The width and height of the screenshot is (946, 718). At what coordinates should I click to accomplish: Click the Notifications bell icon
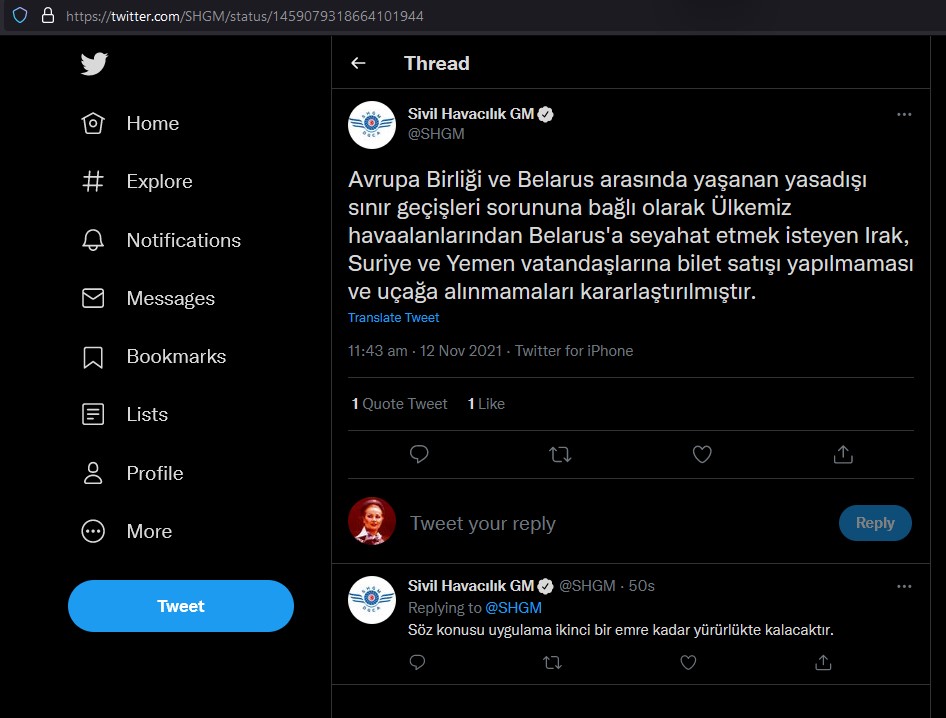[93, 240]
